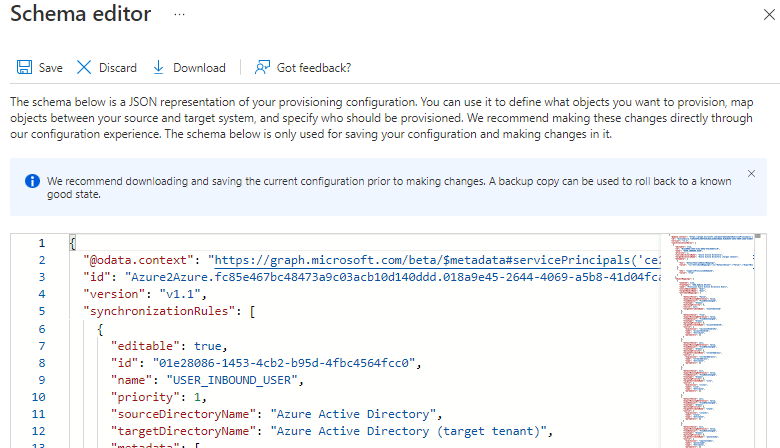Open the ellipsis menu beside Schema editor

[x=180, y=16]
